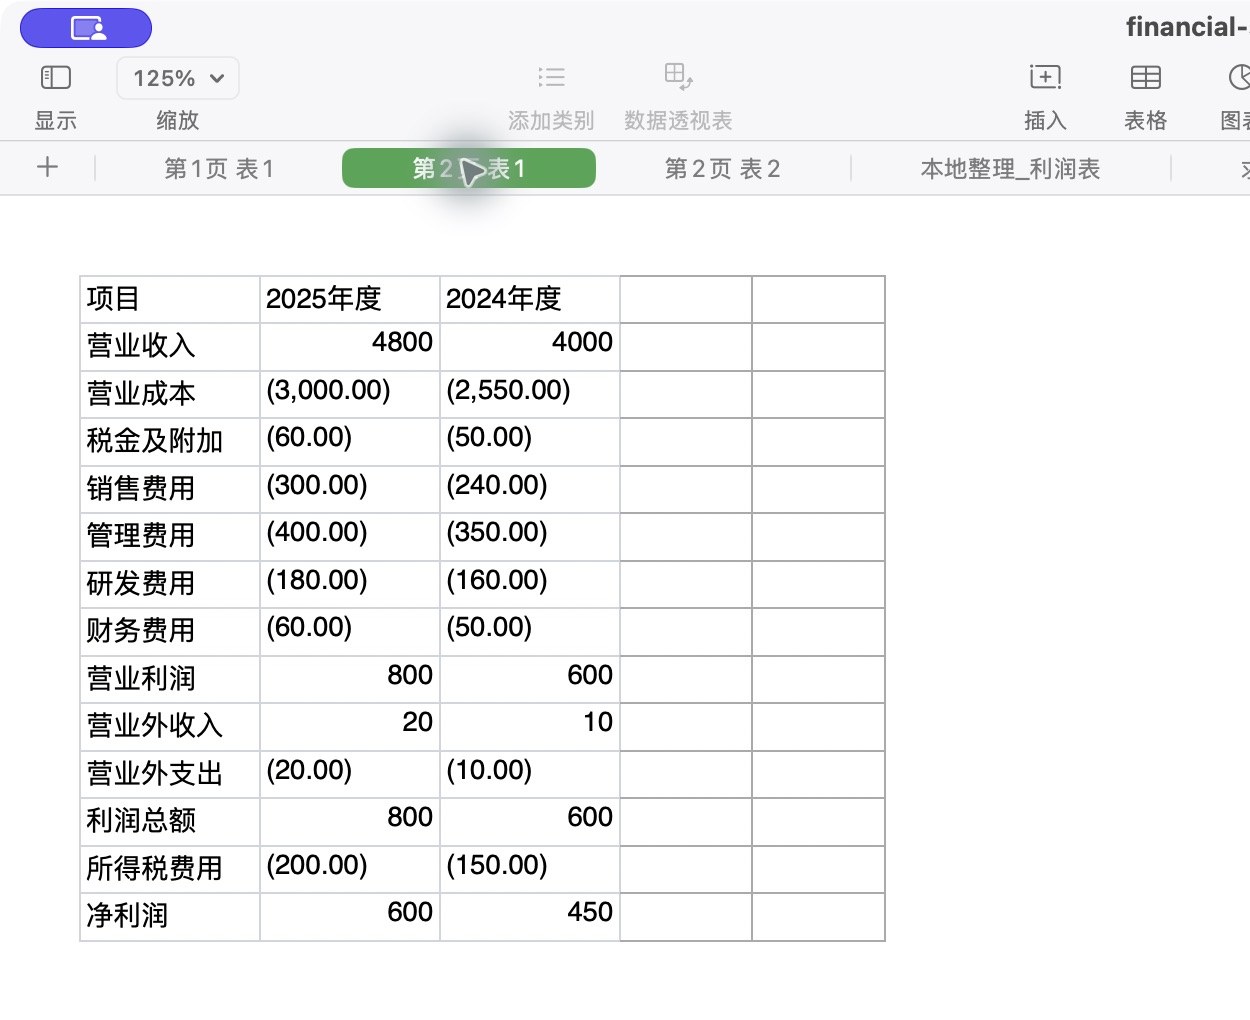Select cell with value 20
Viewport: 1250px width, 1020px height.
(350, 727)
